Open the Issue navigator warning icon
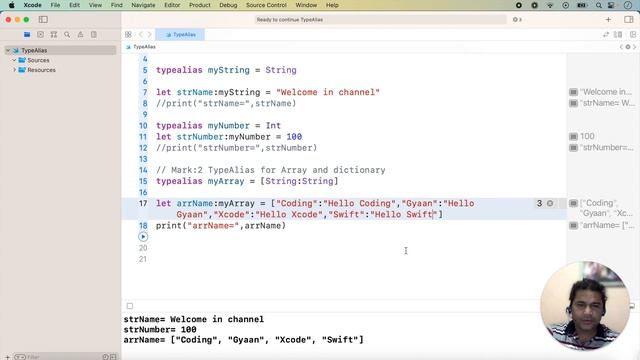Viewport: 640px width, 360px height. 80,35
